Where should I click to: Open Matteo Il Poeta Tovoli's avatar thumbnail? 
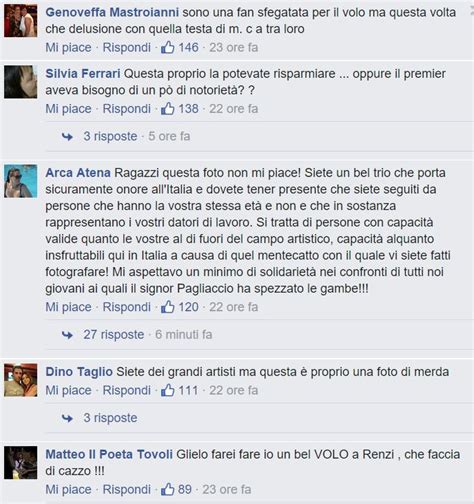click(21, 463)
